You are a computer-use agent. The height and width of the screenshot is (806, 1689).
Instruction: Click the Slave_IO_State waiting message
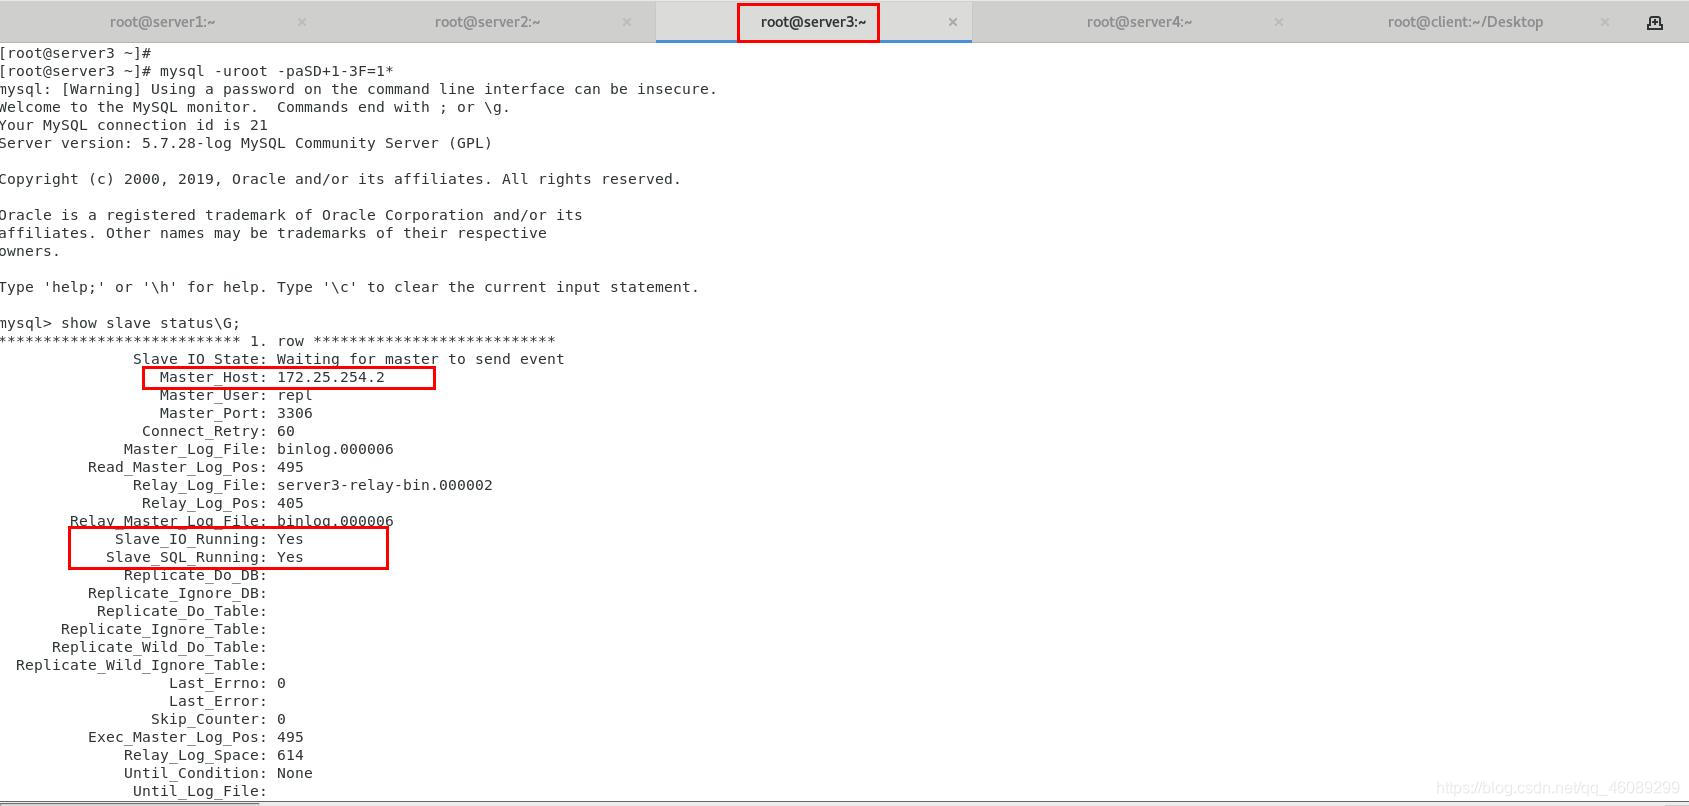(x=421, y=359)
